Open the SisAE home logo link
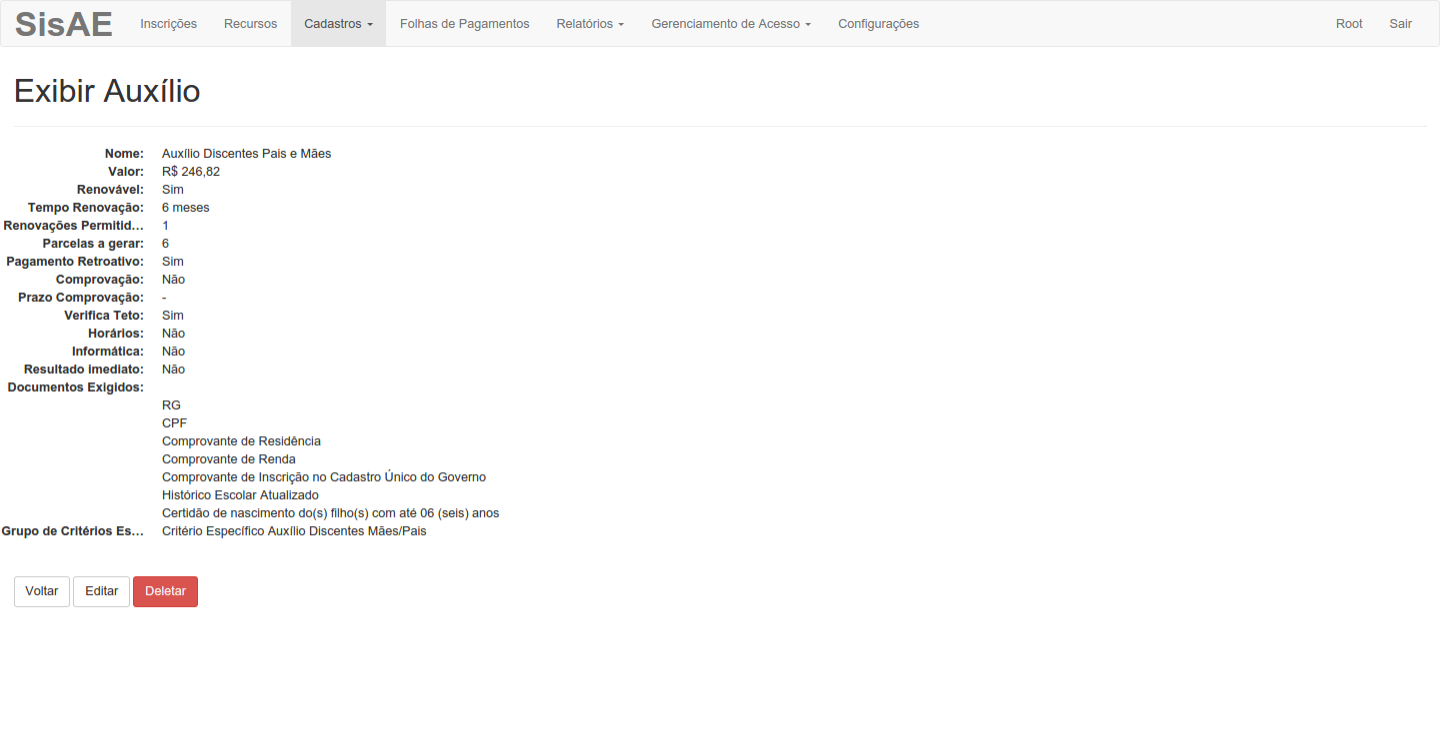Screen dimensions: 1440x742 tap(64, 24)
